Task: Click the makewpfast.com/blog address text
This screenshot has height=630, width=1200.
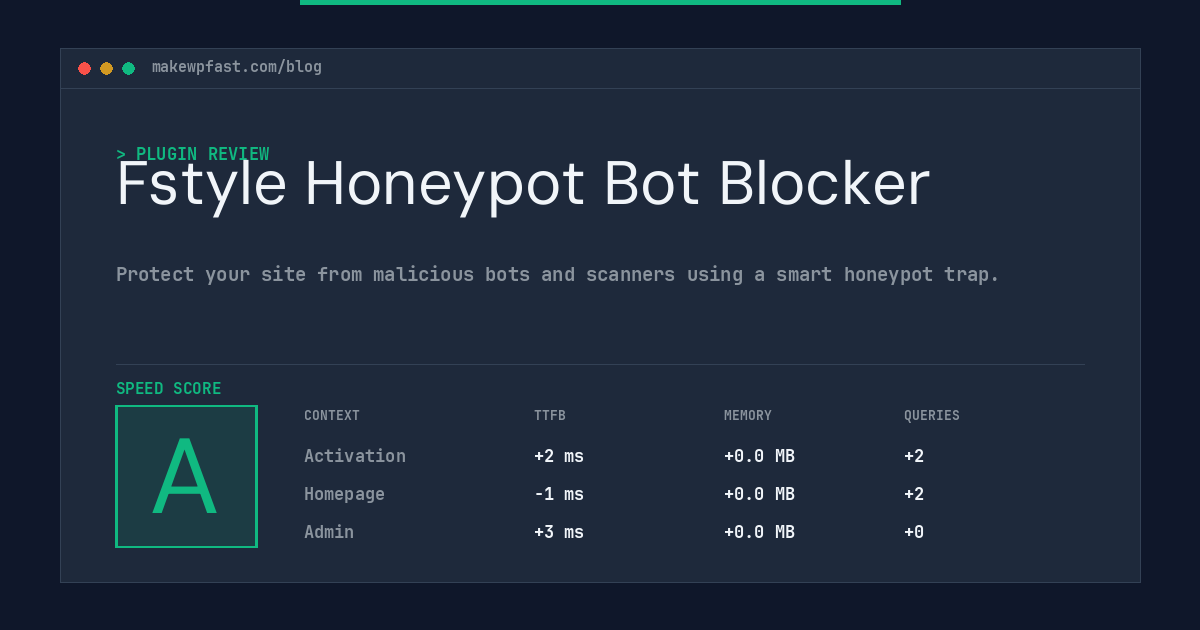Action: click(x=237, y=67)
